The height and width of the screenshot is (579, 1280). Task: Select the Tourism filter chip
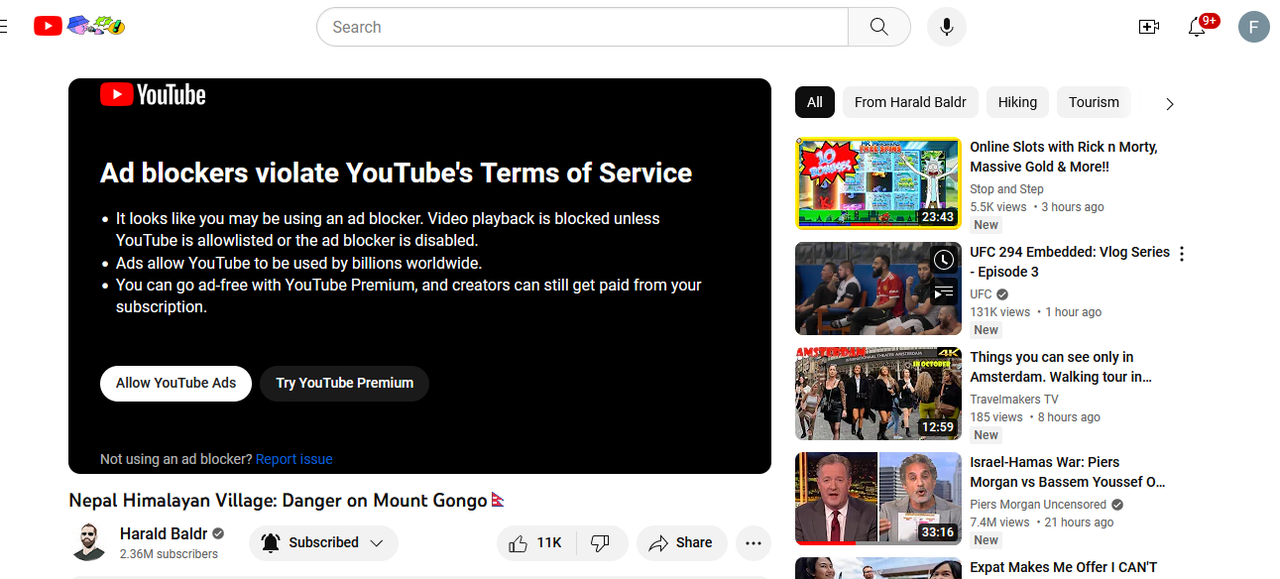1094,102
